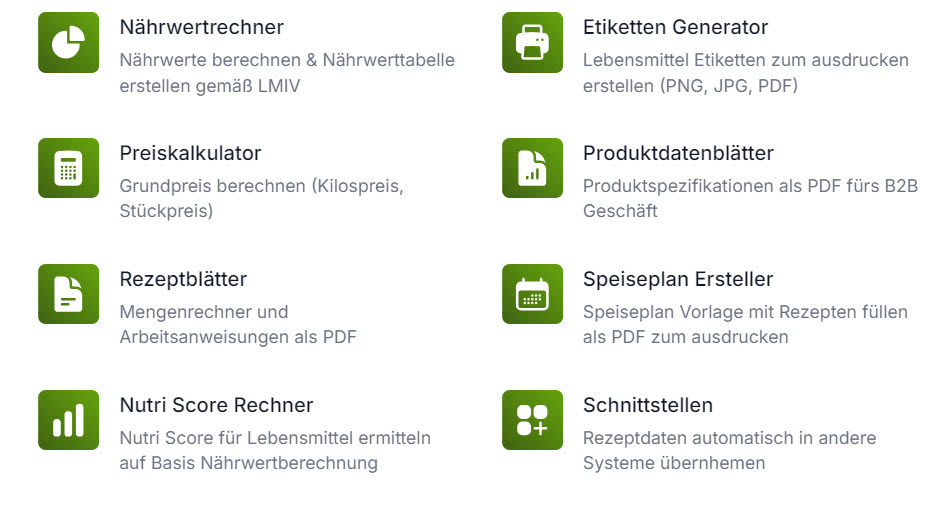Open the Speiseplan Ersteller heading

pyautogui.click(x=678, y=279)
